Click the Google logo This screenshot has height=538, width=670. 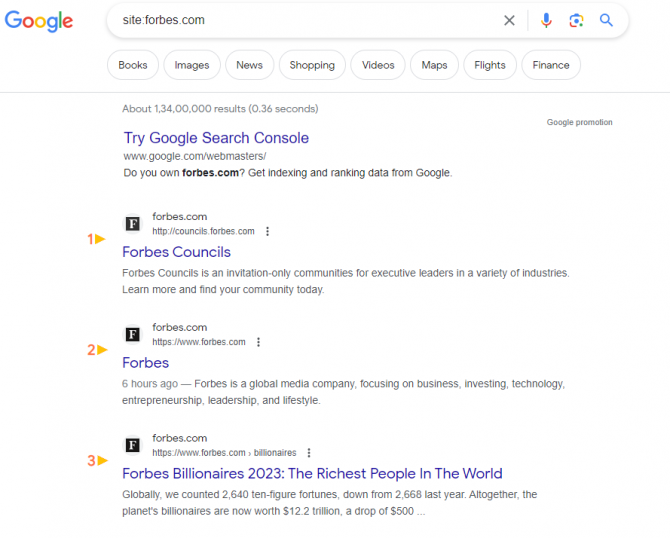point(39,21)
